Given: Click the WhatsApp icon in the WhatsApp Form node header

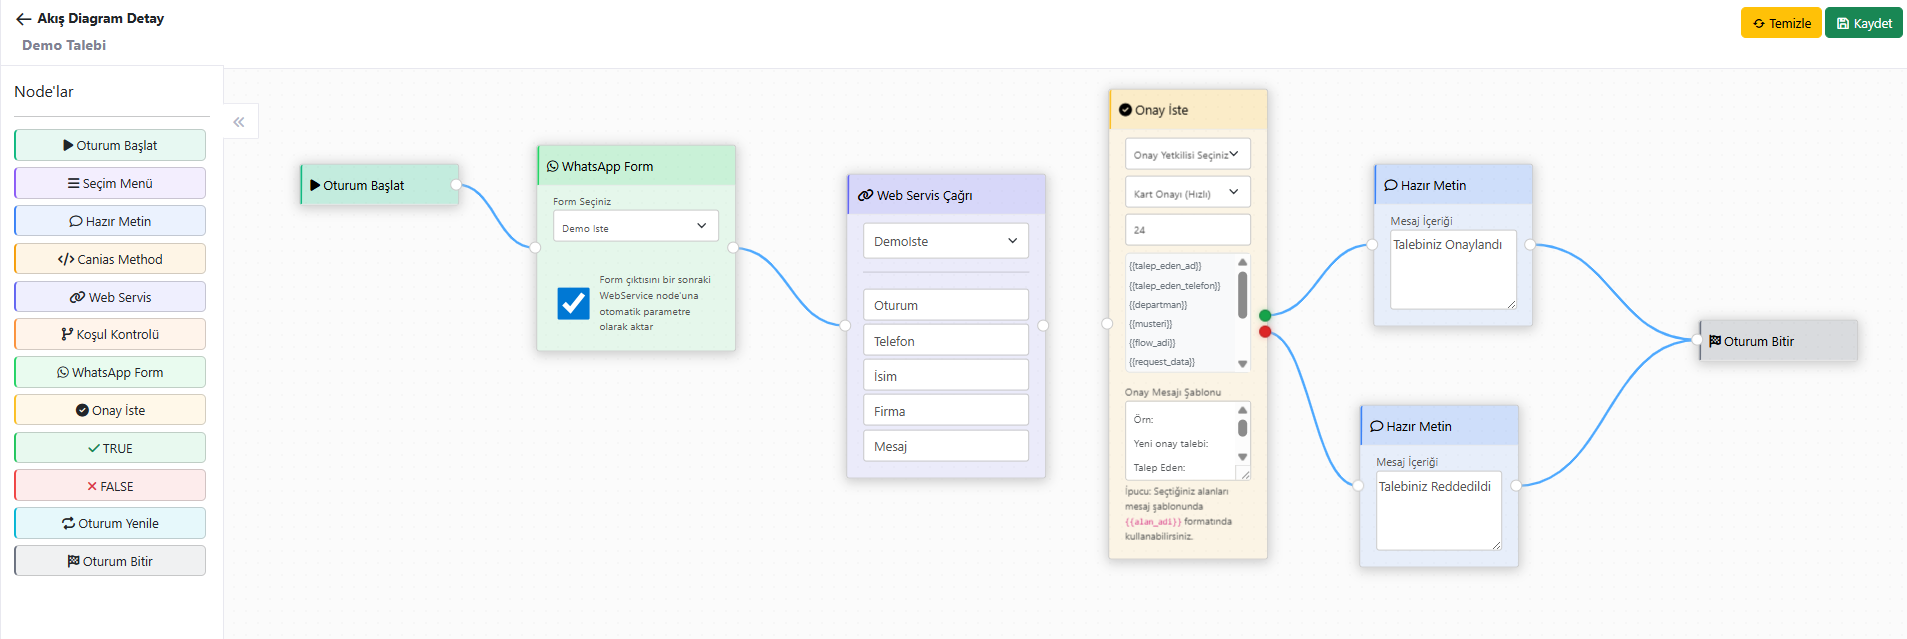Looking at the screenshot, I should coord(552,167).
